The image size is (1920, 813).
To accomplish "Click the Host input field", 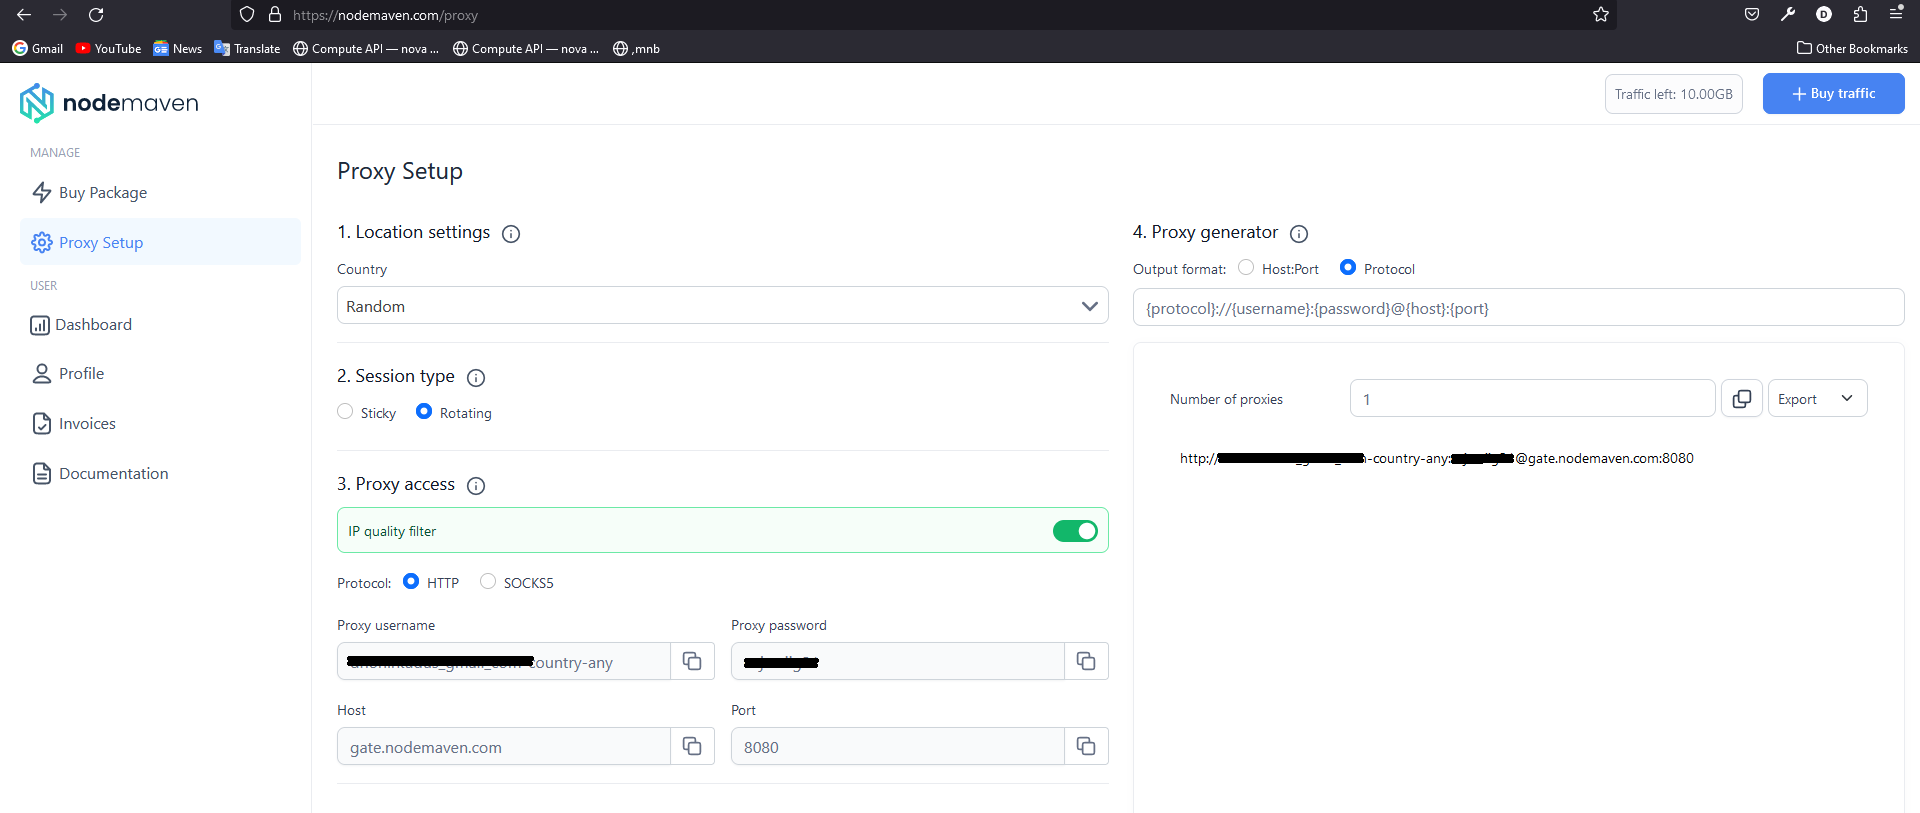I will click(504, 746).
